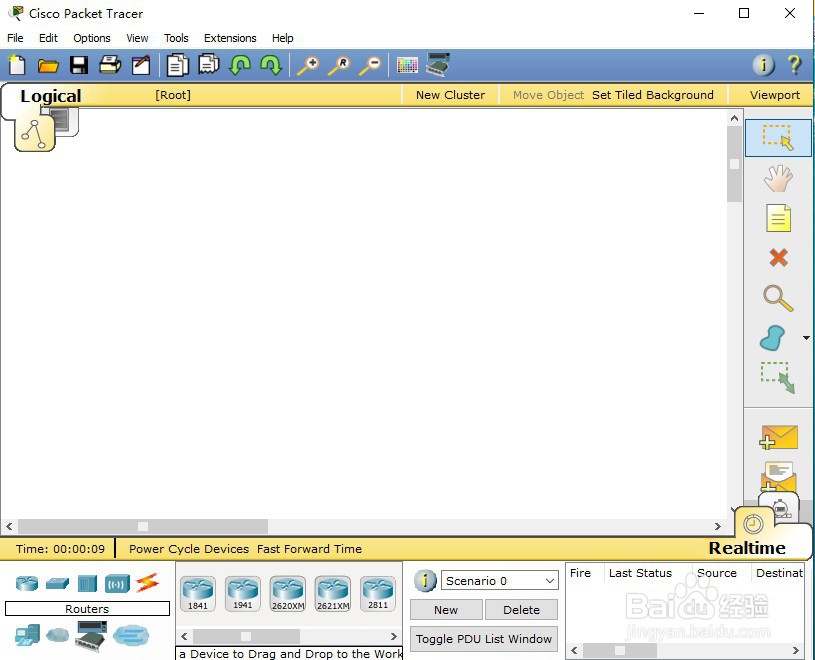The width and height of the screenshot is (815, 660).
Task: Pick the 1941 router
Action: point(243,593)
